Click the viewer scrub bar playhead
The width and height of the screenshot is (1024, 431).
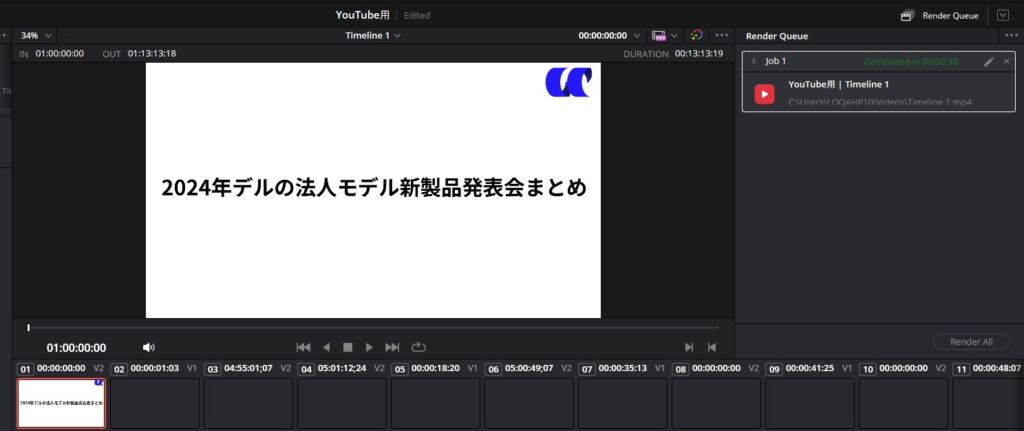click(x=28, y=328)
